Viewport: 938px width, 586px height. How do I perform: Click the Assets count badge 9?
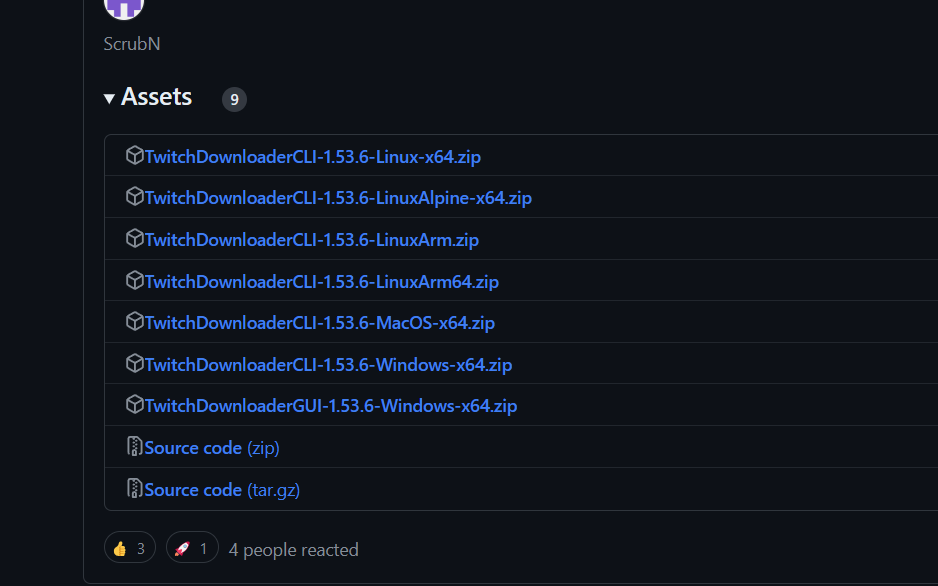pyautogui.click(x=234, y=99)
